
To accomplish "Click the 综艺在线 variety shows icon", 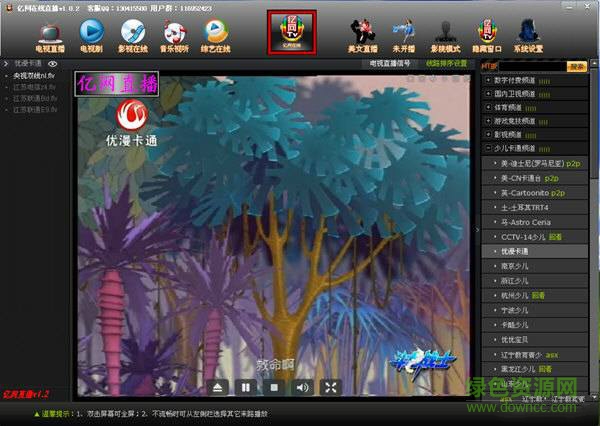I will [215, 33].
